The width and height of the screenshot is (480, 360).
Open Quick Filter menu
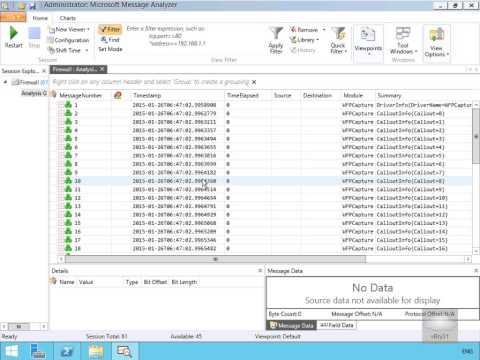(339, 41)
